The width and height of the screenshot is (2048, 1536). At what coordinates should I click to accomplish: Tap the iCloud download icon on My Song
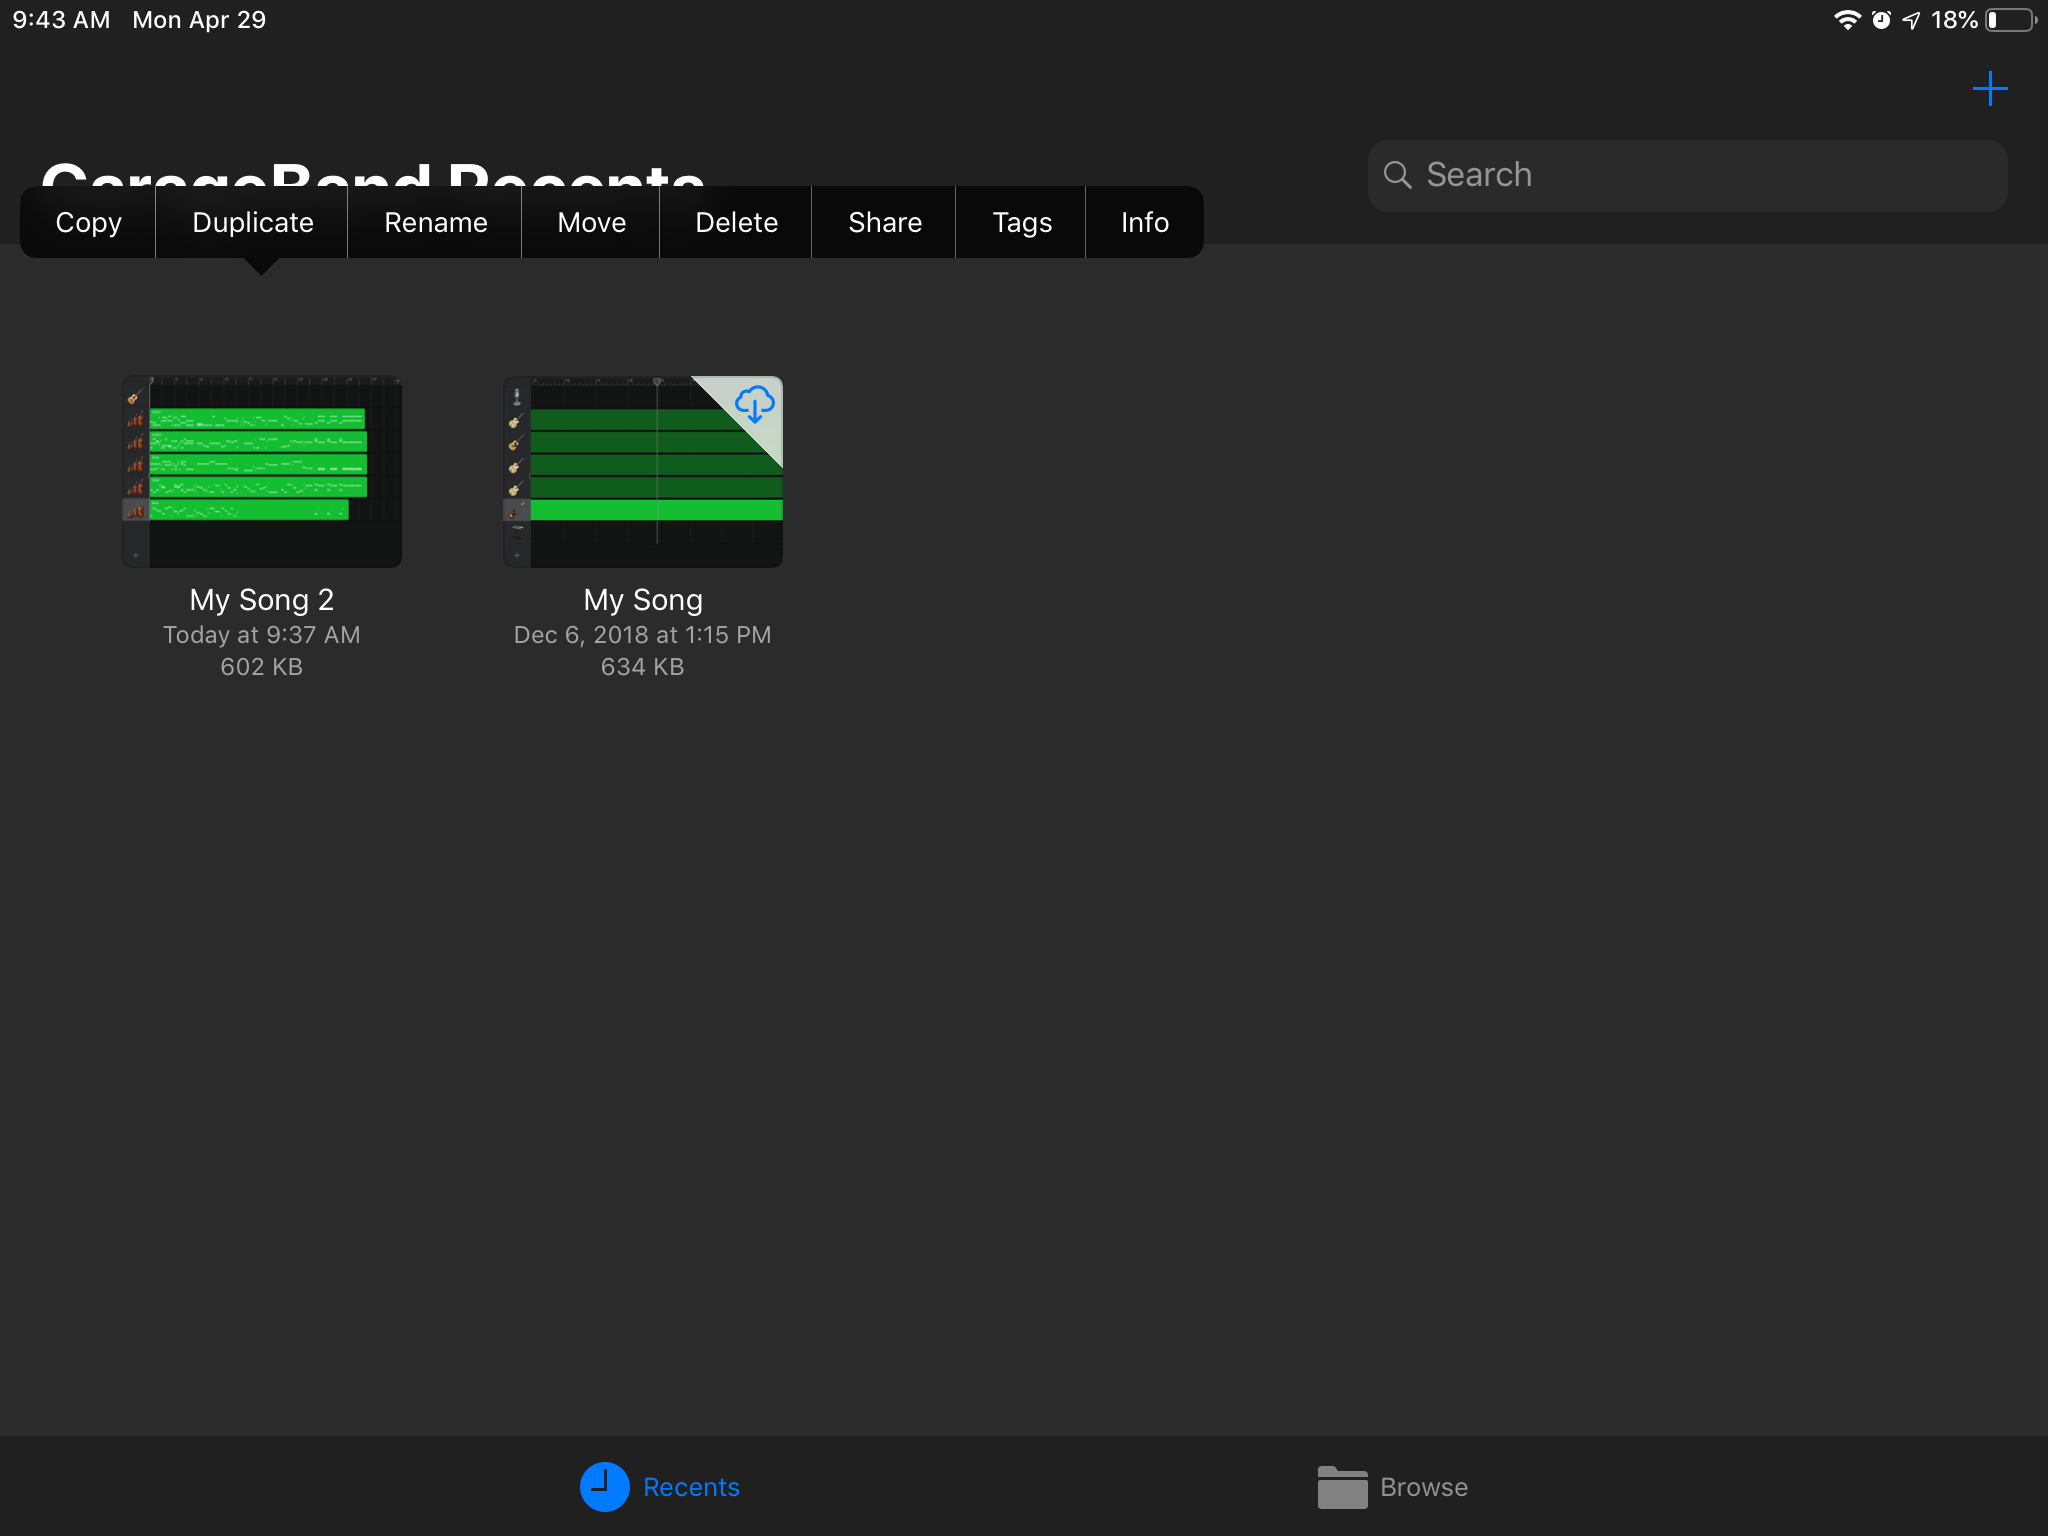pyautogui.click(x=754, y=404)
